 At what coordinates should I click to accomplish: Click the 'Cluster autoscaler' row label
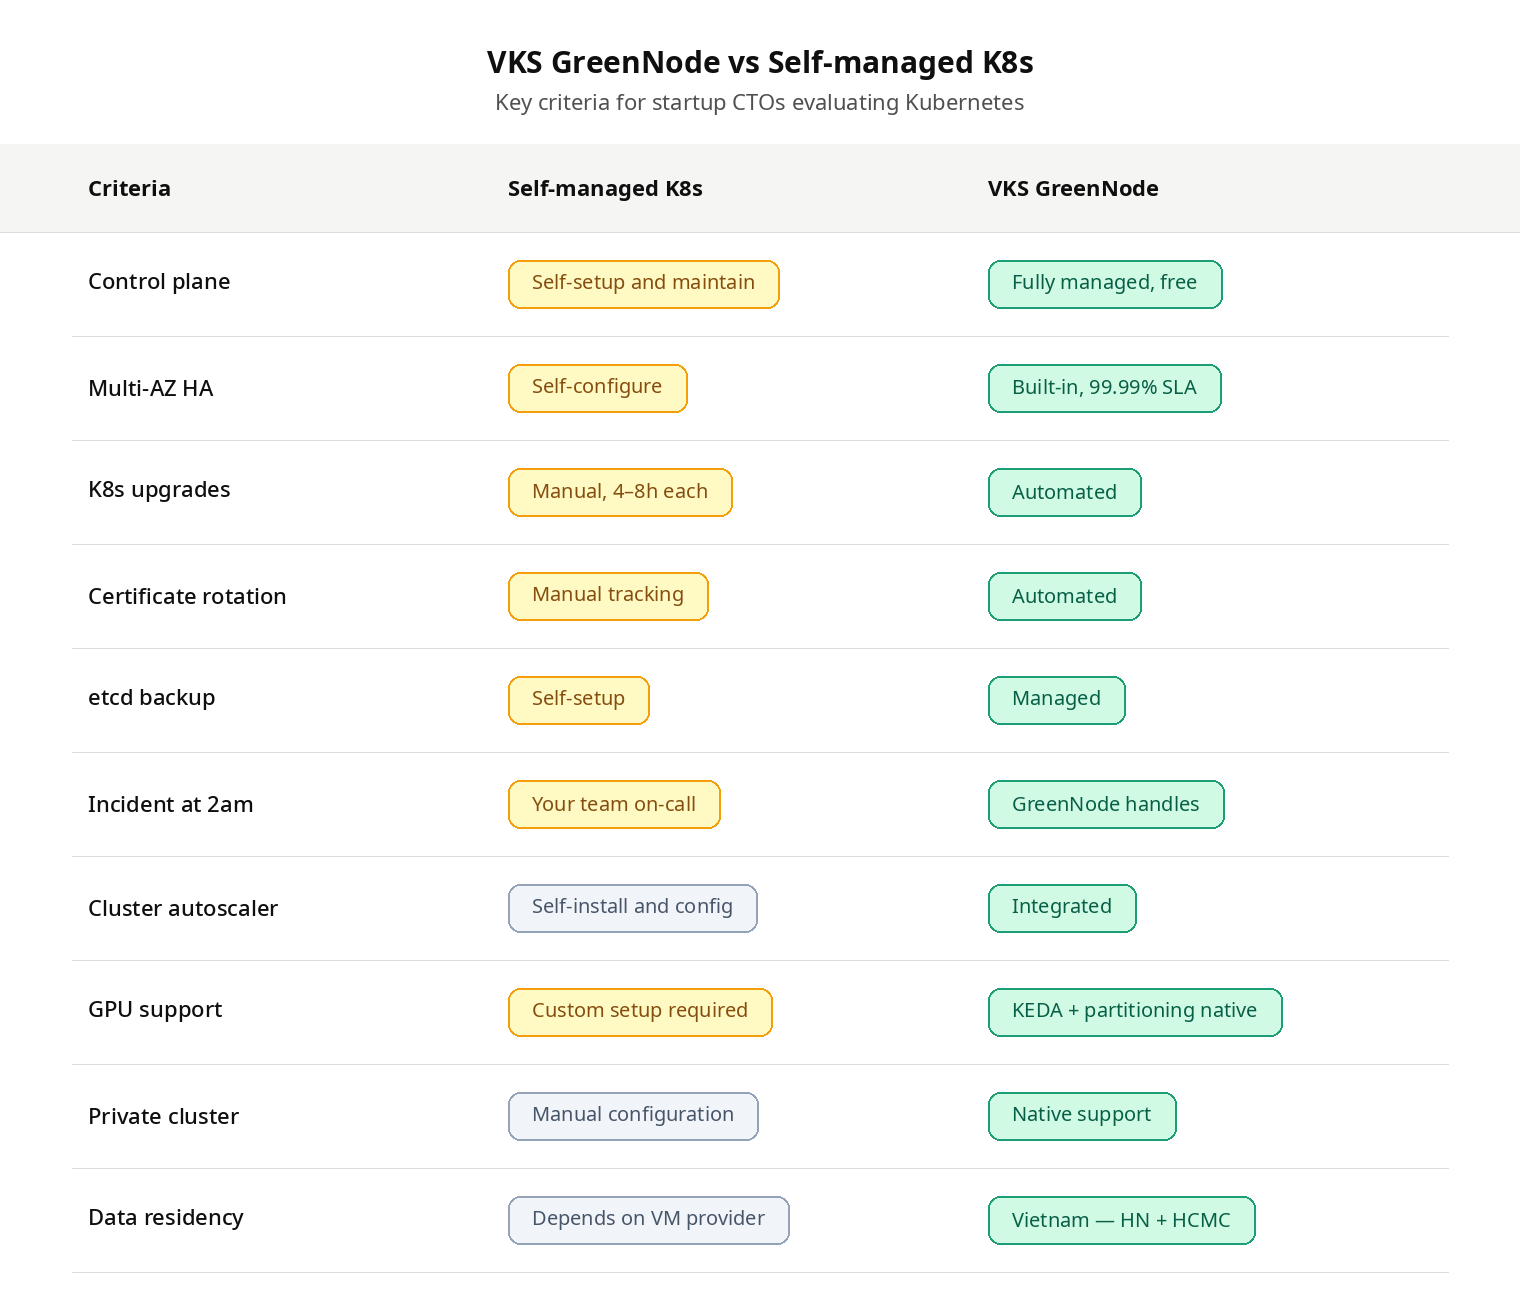[183, 908]
